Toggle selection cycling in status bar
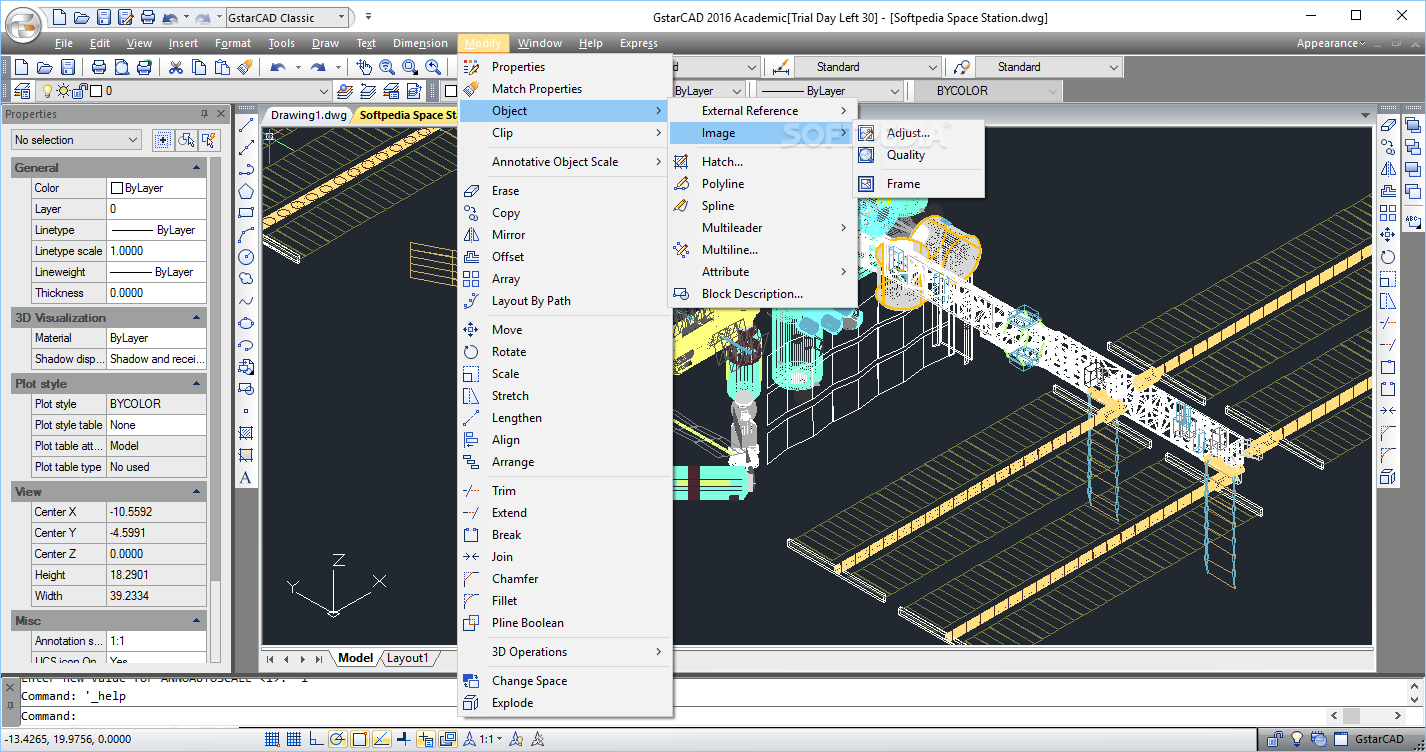Image resolution: width=1426 pixels, height=752 pixels. coord(447,740)
